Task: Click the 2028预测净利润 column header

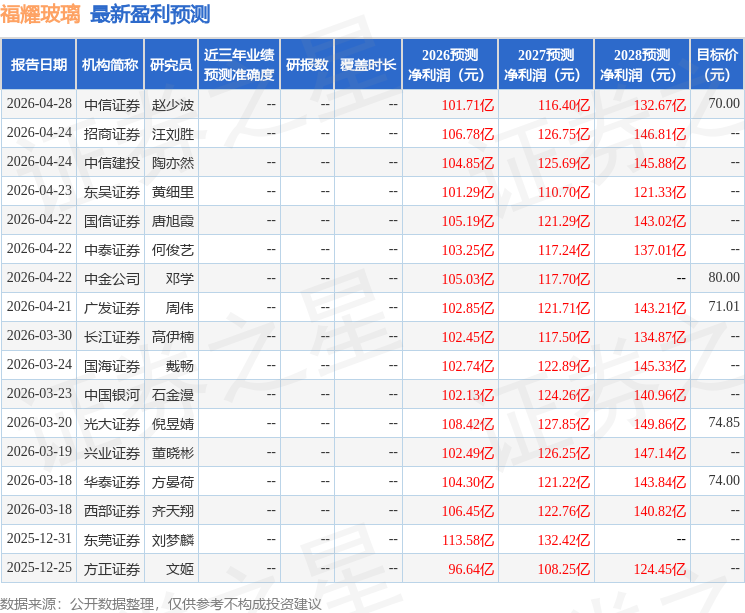Action: pyautogui.click(x=642, y=64)
